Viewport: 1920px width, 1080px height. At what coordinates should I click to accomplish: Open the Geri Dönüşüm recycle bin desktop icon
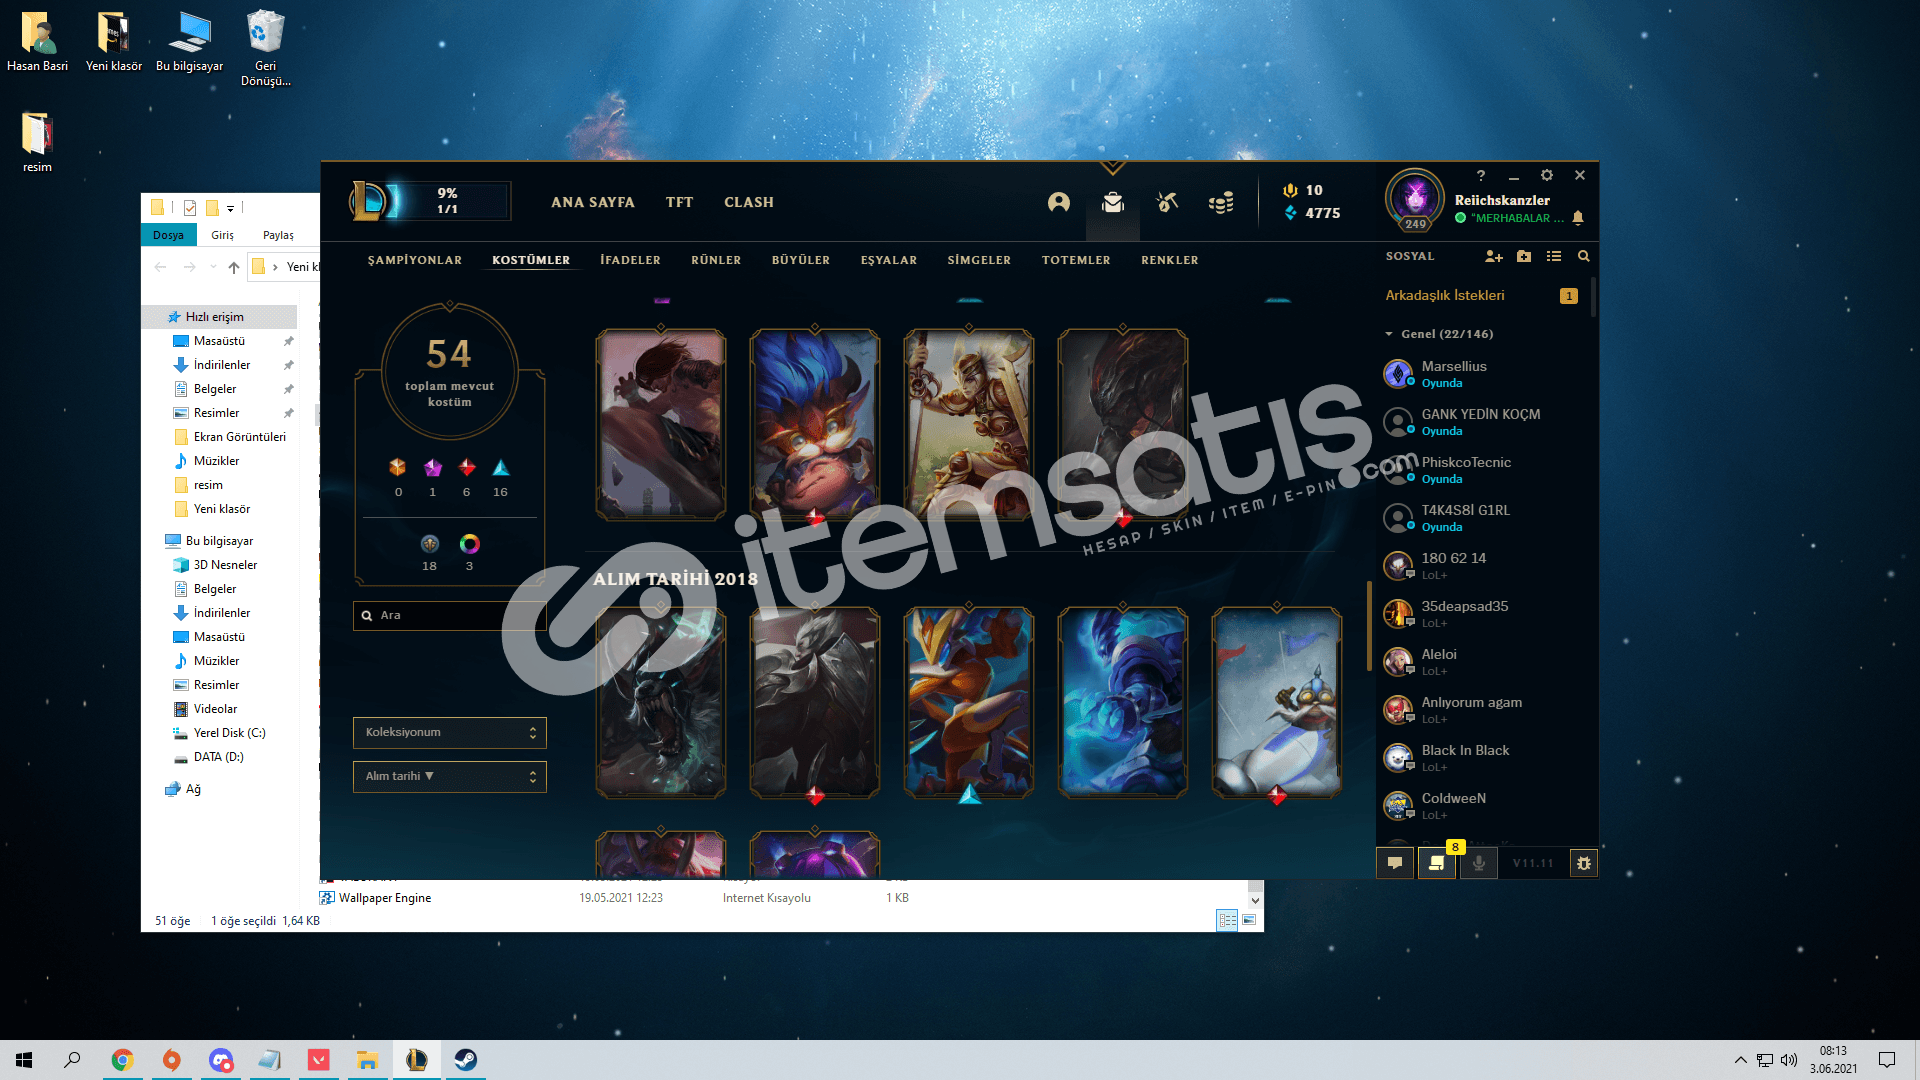265,47
